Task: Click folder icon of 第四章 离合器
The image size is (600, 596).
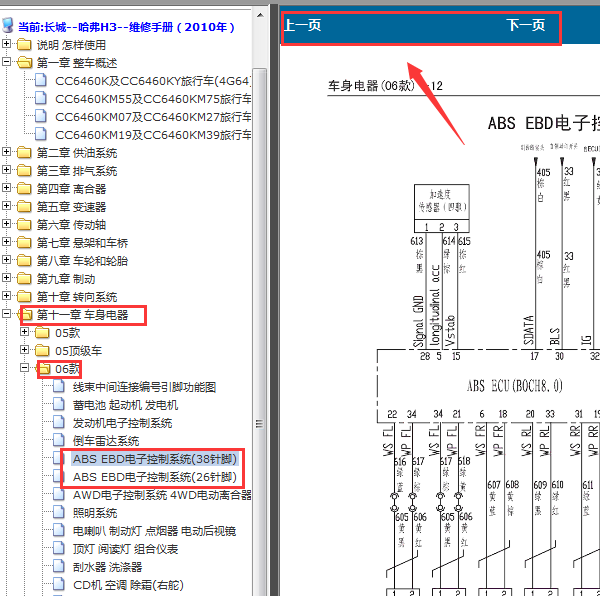Action: [24, 189]
